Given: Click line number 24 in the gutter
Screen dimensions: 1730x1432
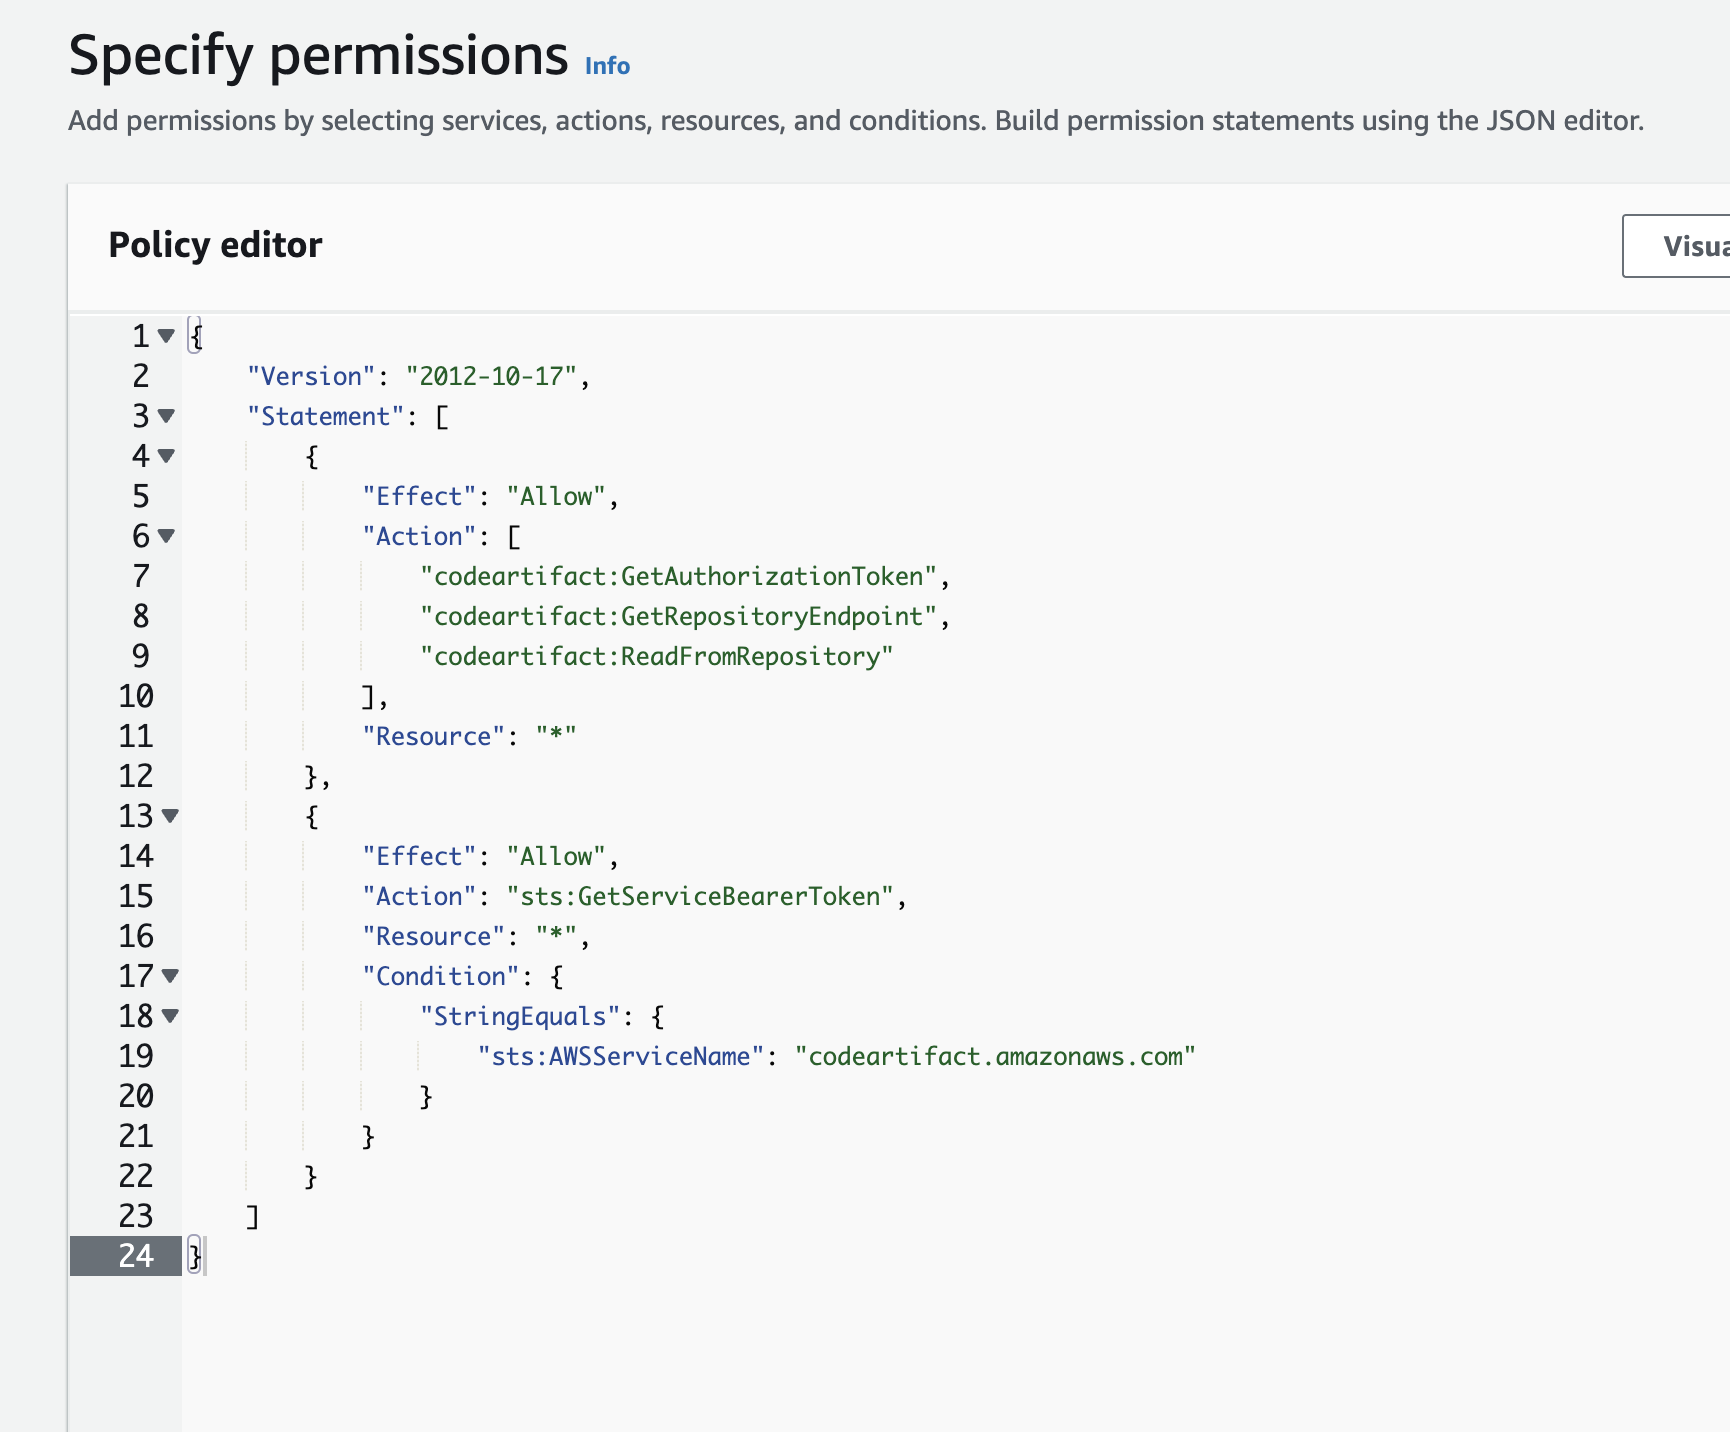Looking at the screenshot, I should [x=136, y=1256].
